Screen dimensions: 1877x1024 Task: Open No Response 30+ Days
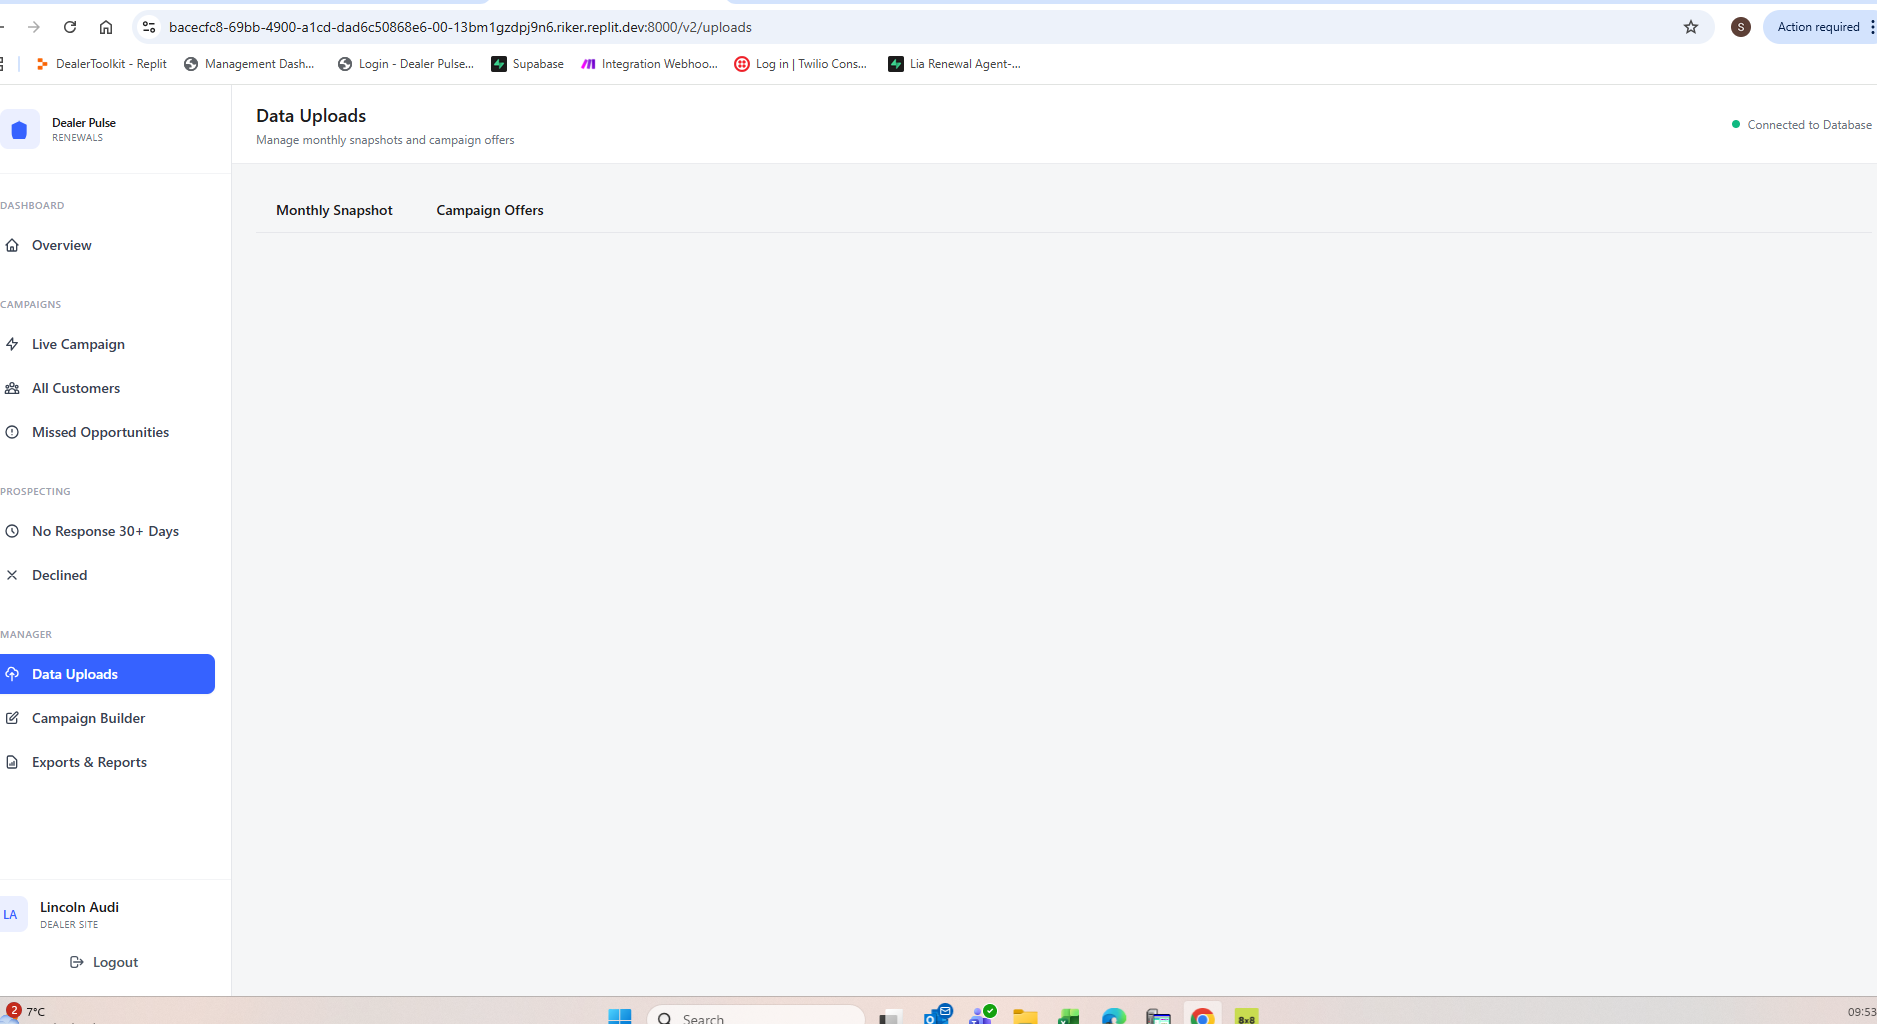(x=107, y=531)
